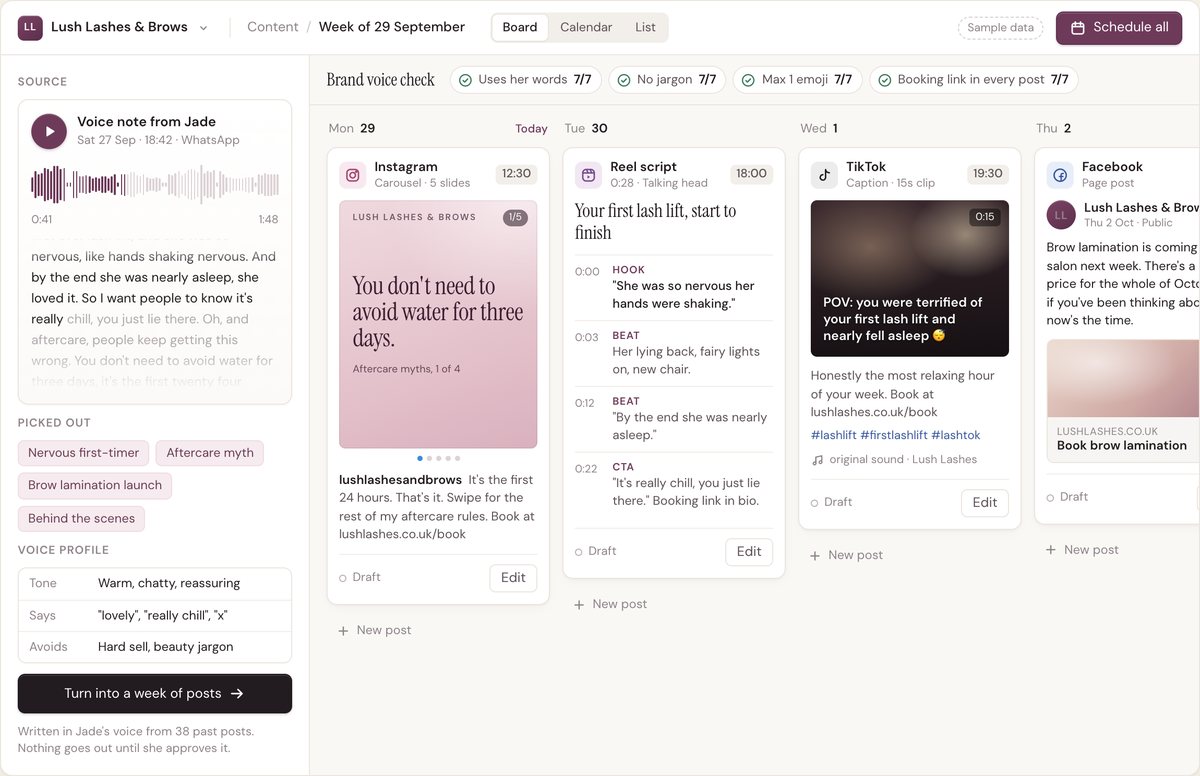The image size is (1200, 776).
Task: Expand the Lush Lashes & Brows workspace dropdown
Action: point(204,28)
